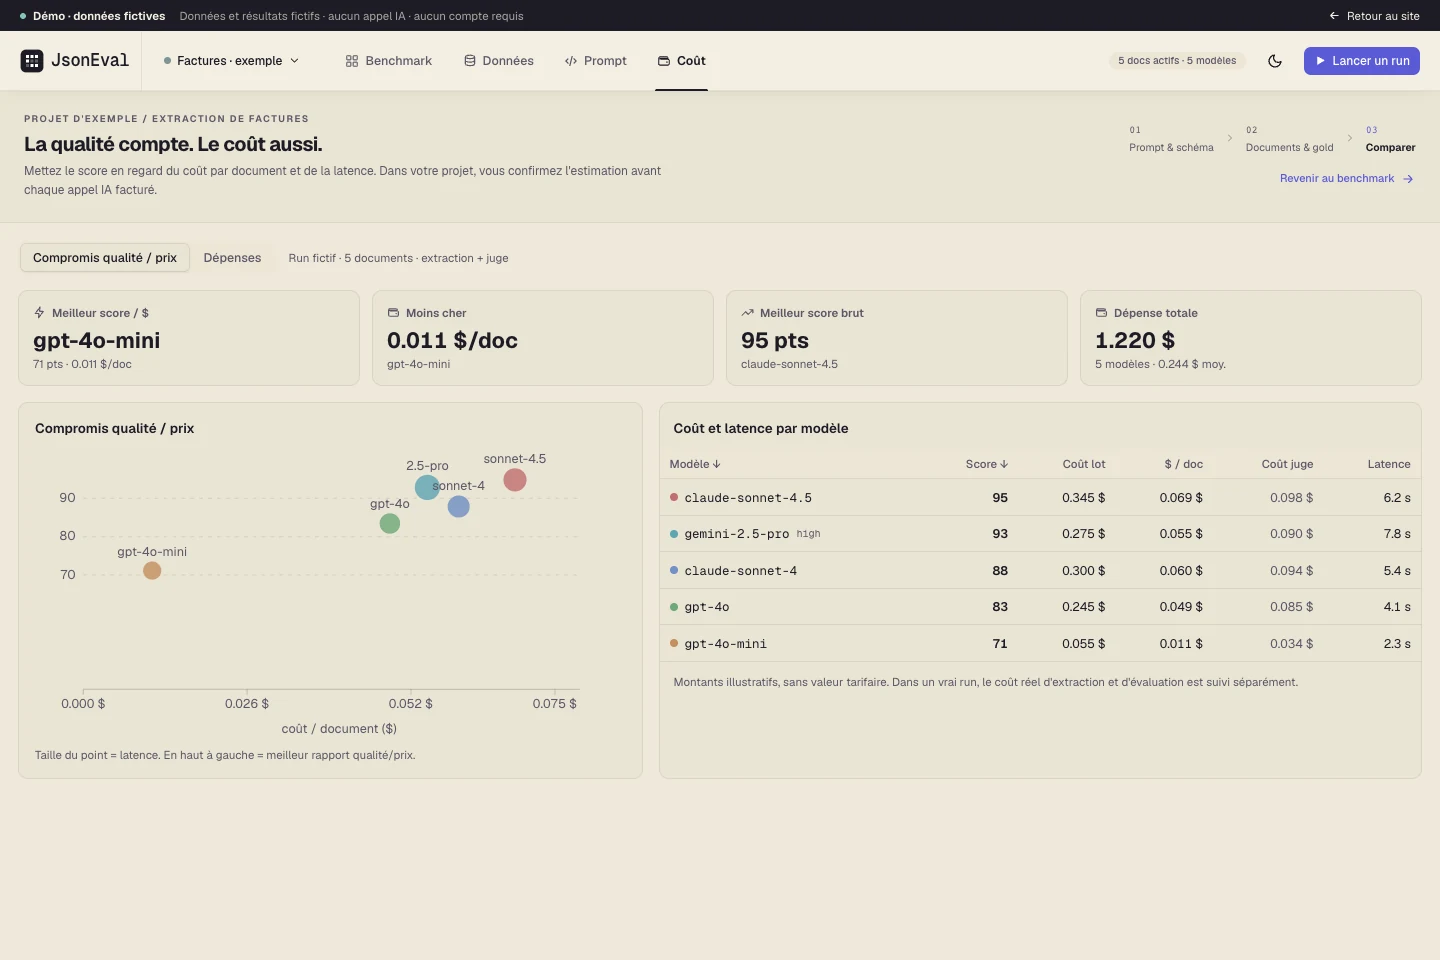Image resolution: width=1440 pixels, height=960 pixels.
Task: Open the Prompt tab
Action: [596, 61]
